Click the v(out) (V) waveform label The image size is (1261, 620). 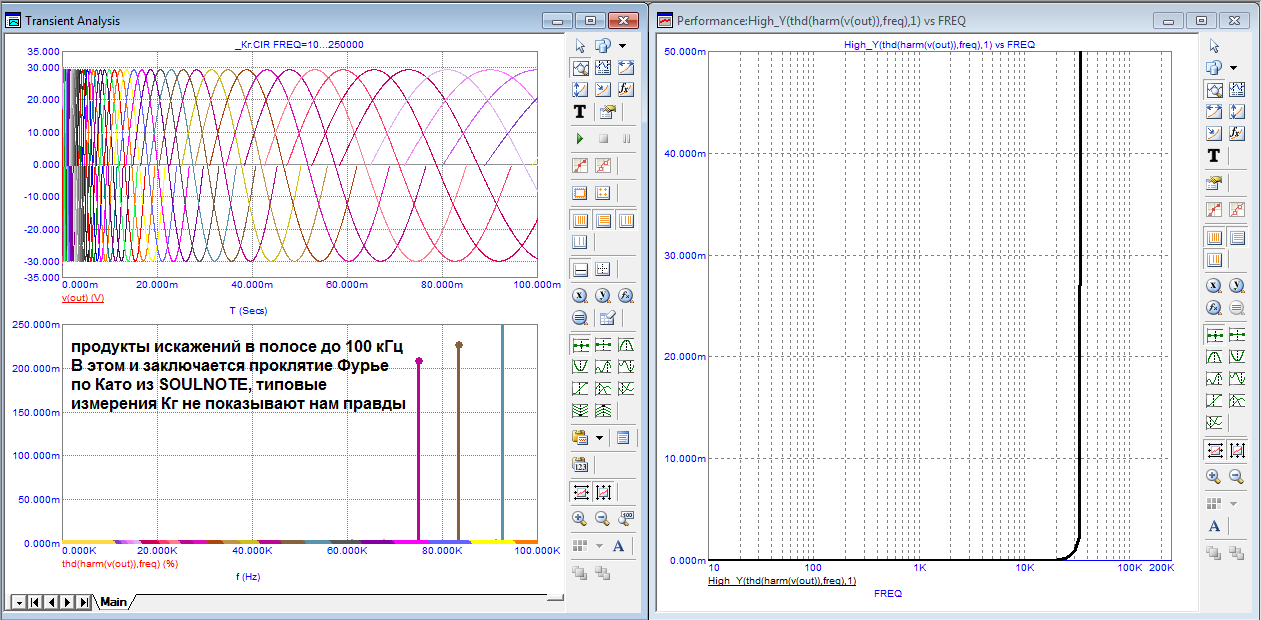coord(83,298)
